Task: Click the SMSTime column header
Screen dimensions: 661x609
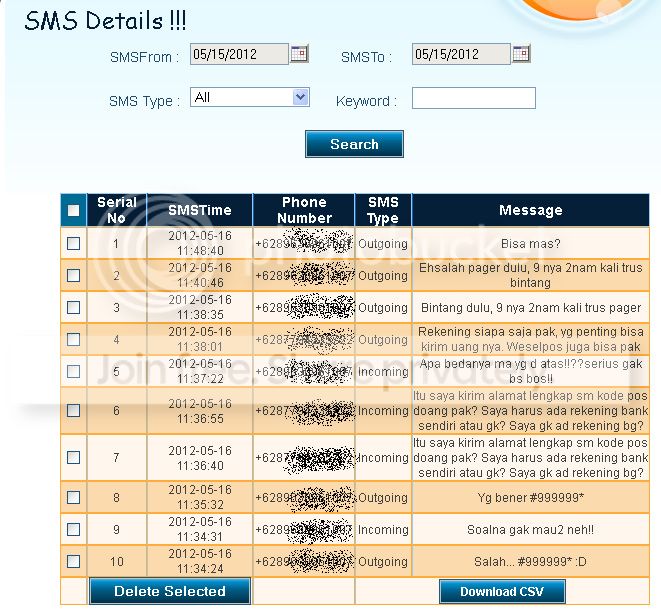Action: [x=200, y=210]
